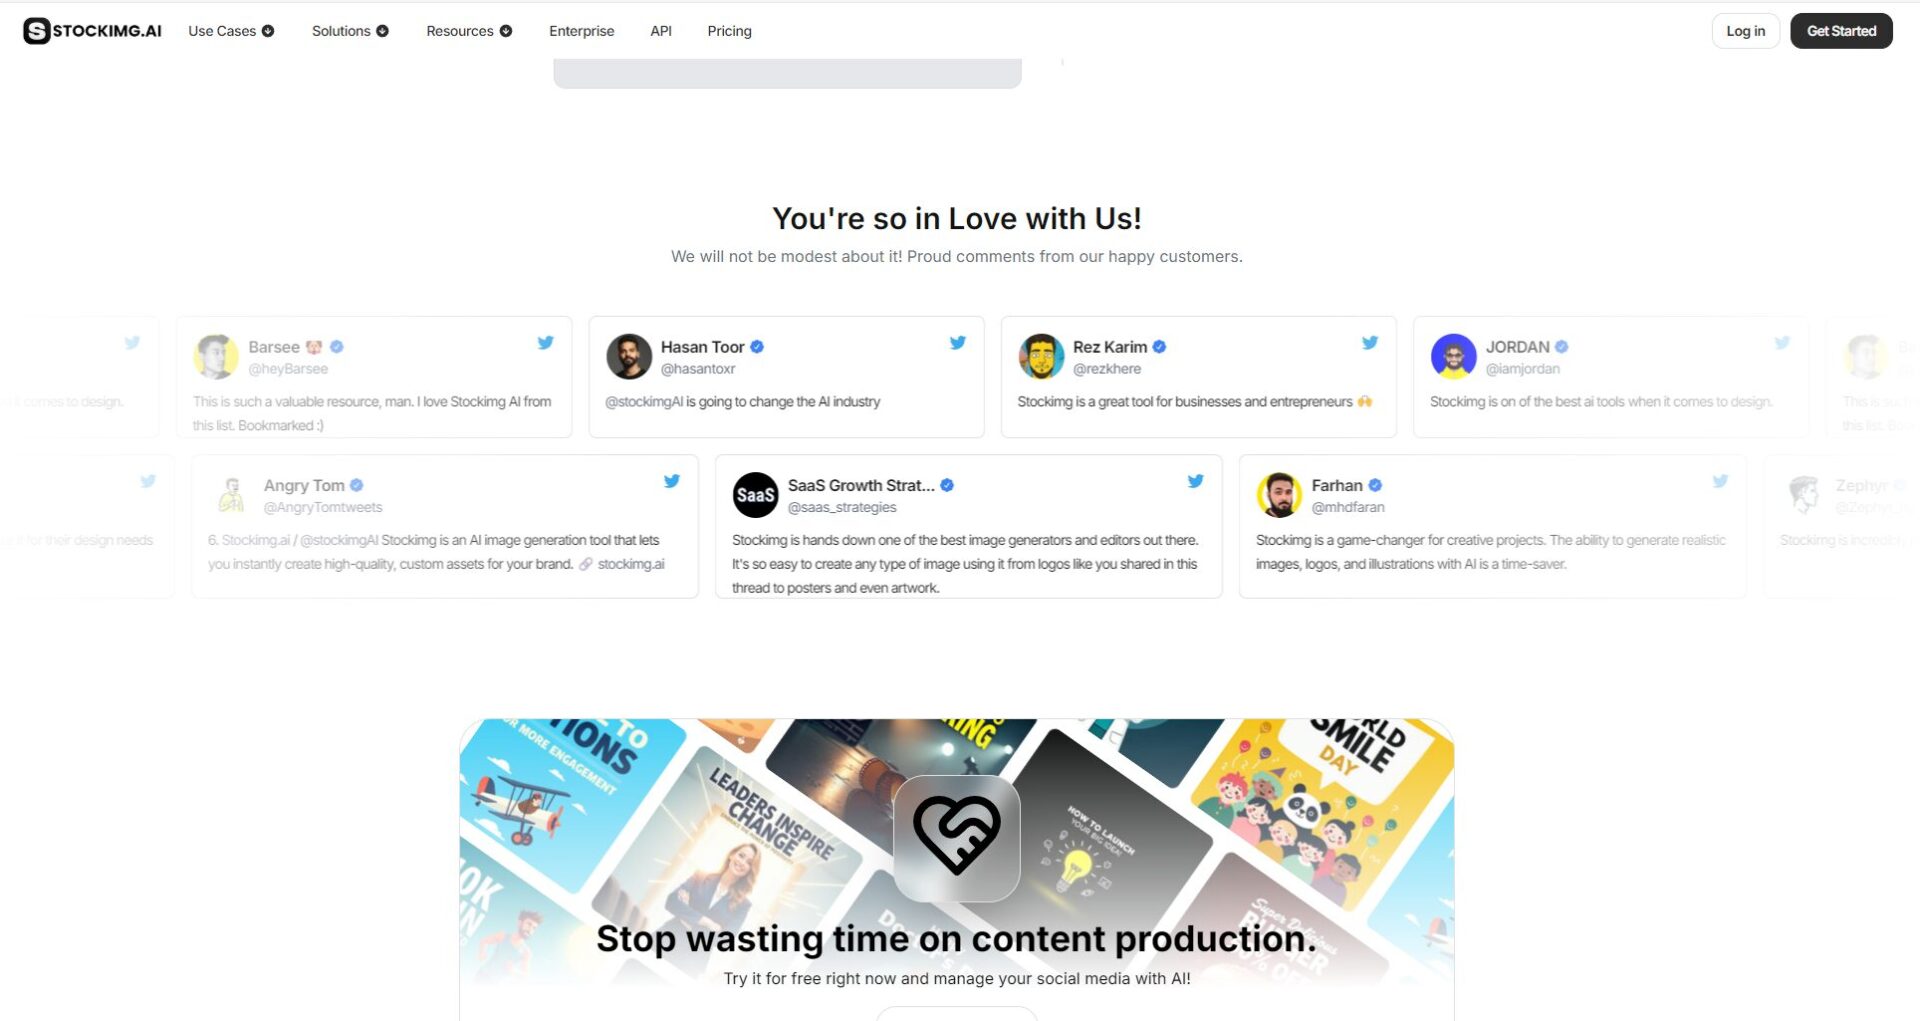Click Twitter bird icon on Barsee card
Image resolution: width=1920 pixels, height=1021 pixels.
point(545,342)
